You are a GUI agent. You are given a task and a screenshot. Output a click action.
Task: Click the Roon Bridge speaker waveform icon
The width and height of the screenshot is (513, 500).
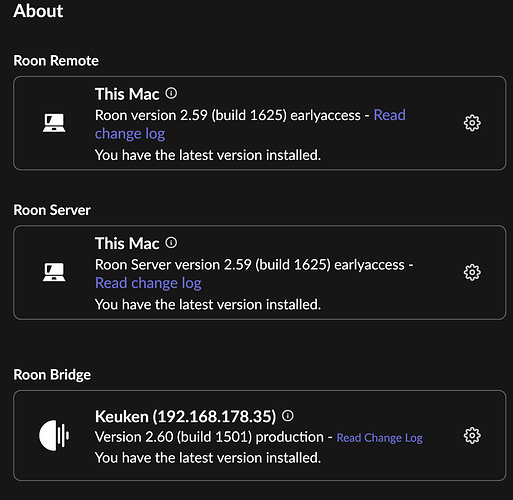point(54,435)
